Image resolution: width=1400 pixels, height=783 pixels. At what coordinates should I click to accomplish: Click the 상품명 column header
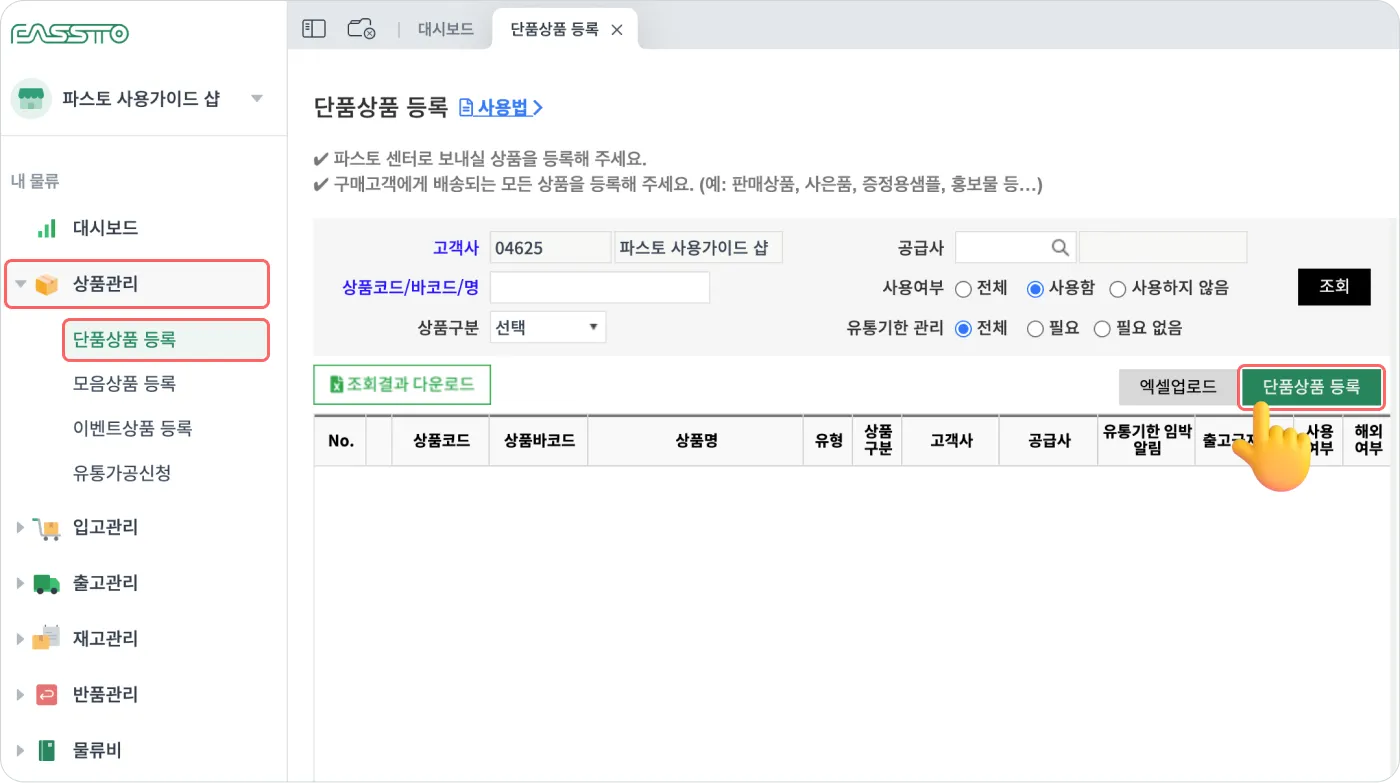[696, 441]
